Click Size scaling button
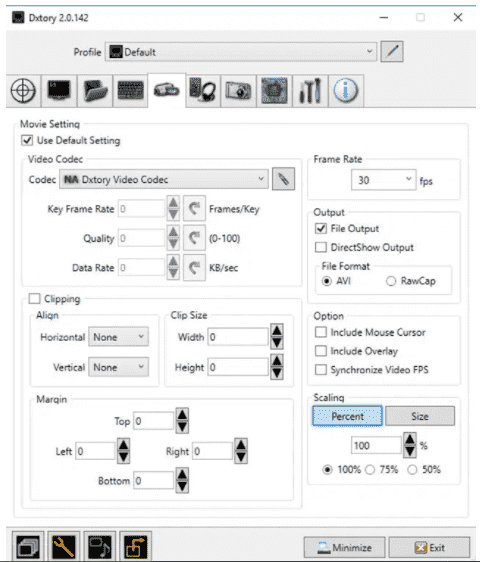480x562 pixels. [x=420, y=416]
